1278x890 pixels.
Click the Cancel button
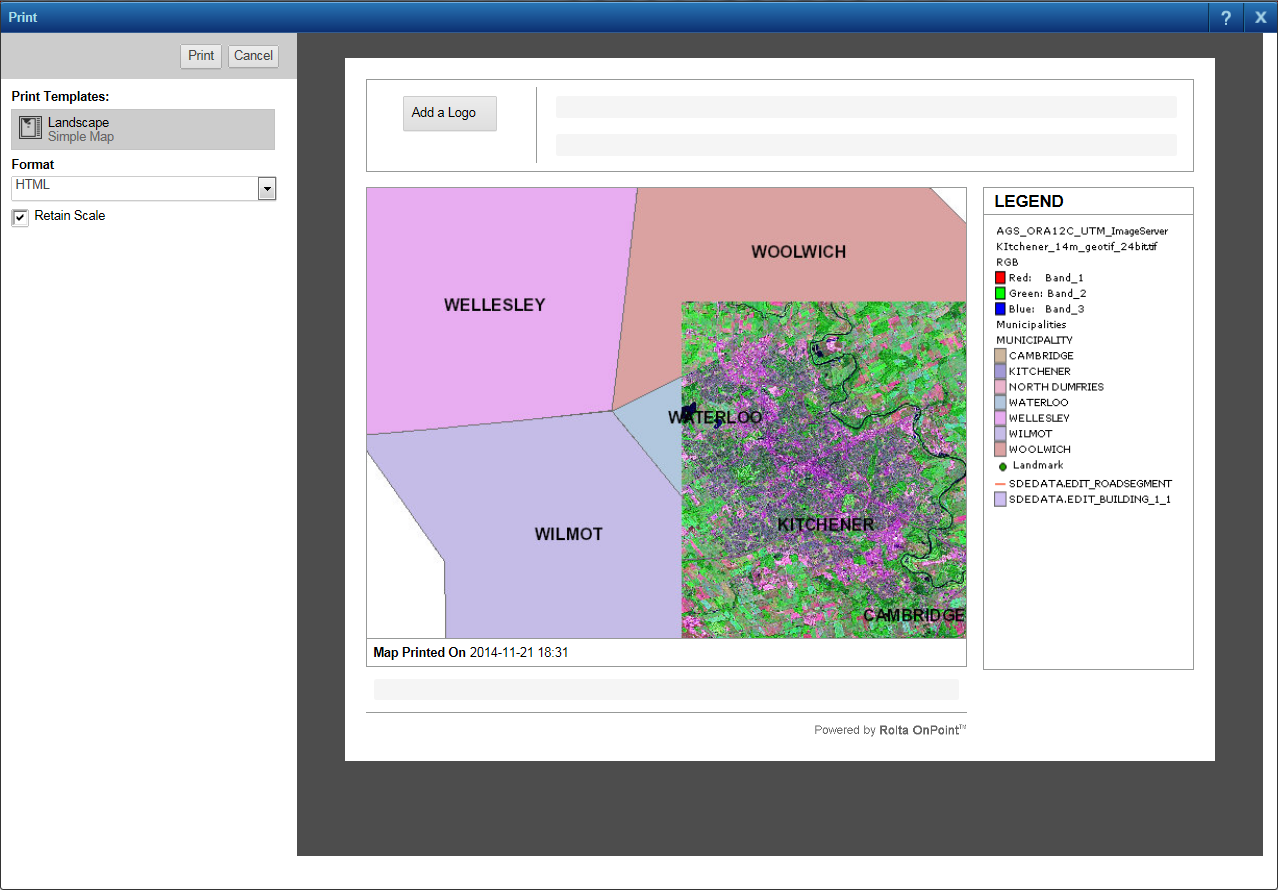pos(253,56)
